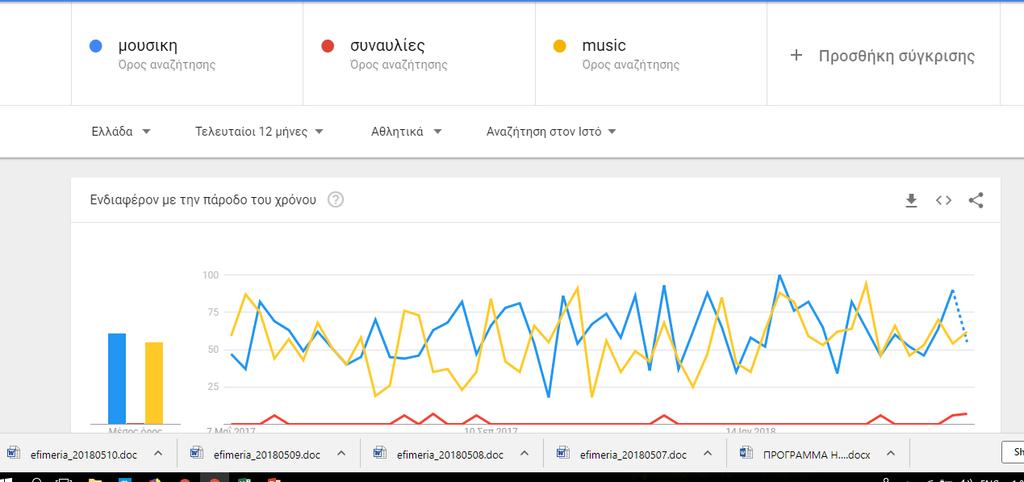The image size is (1024, 482).
Task: Open the Τελευταίοι 12 μήνες time range dropdown
Action: 259,131
